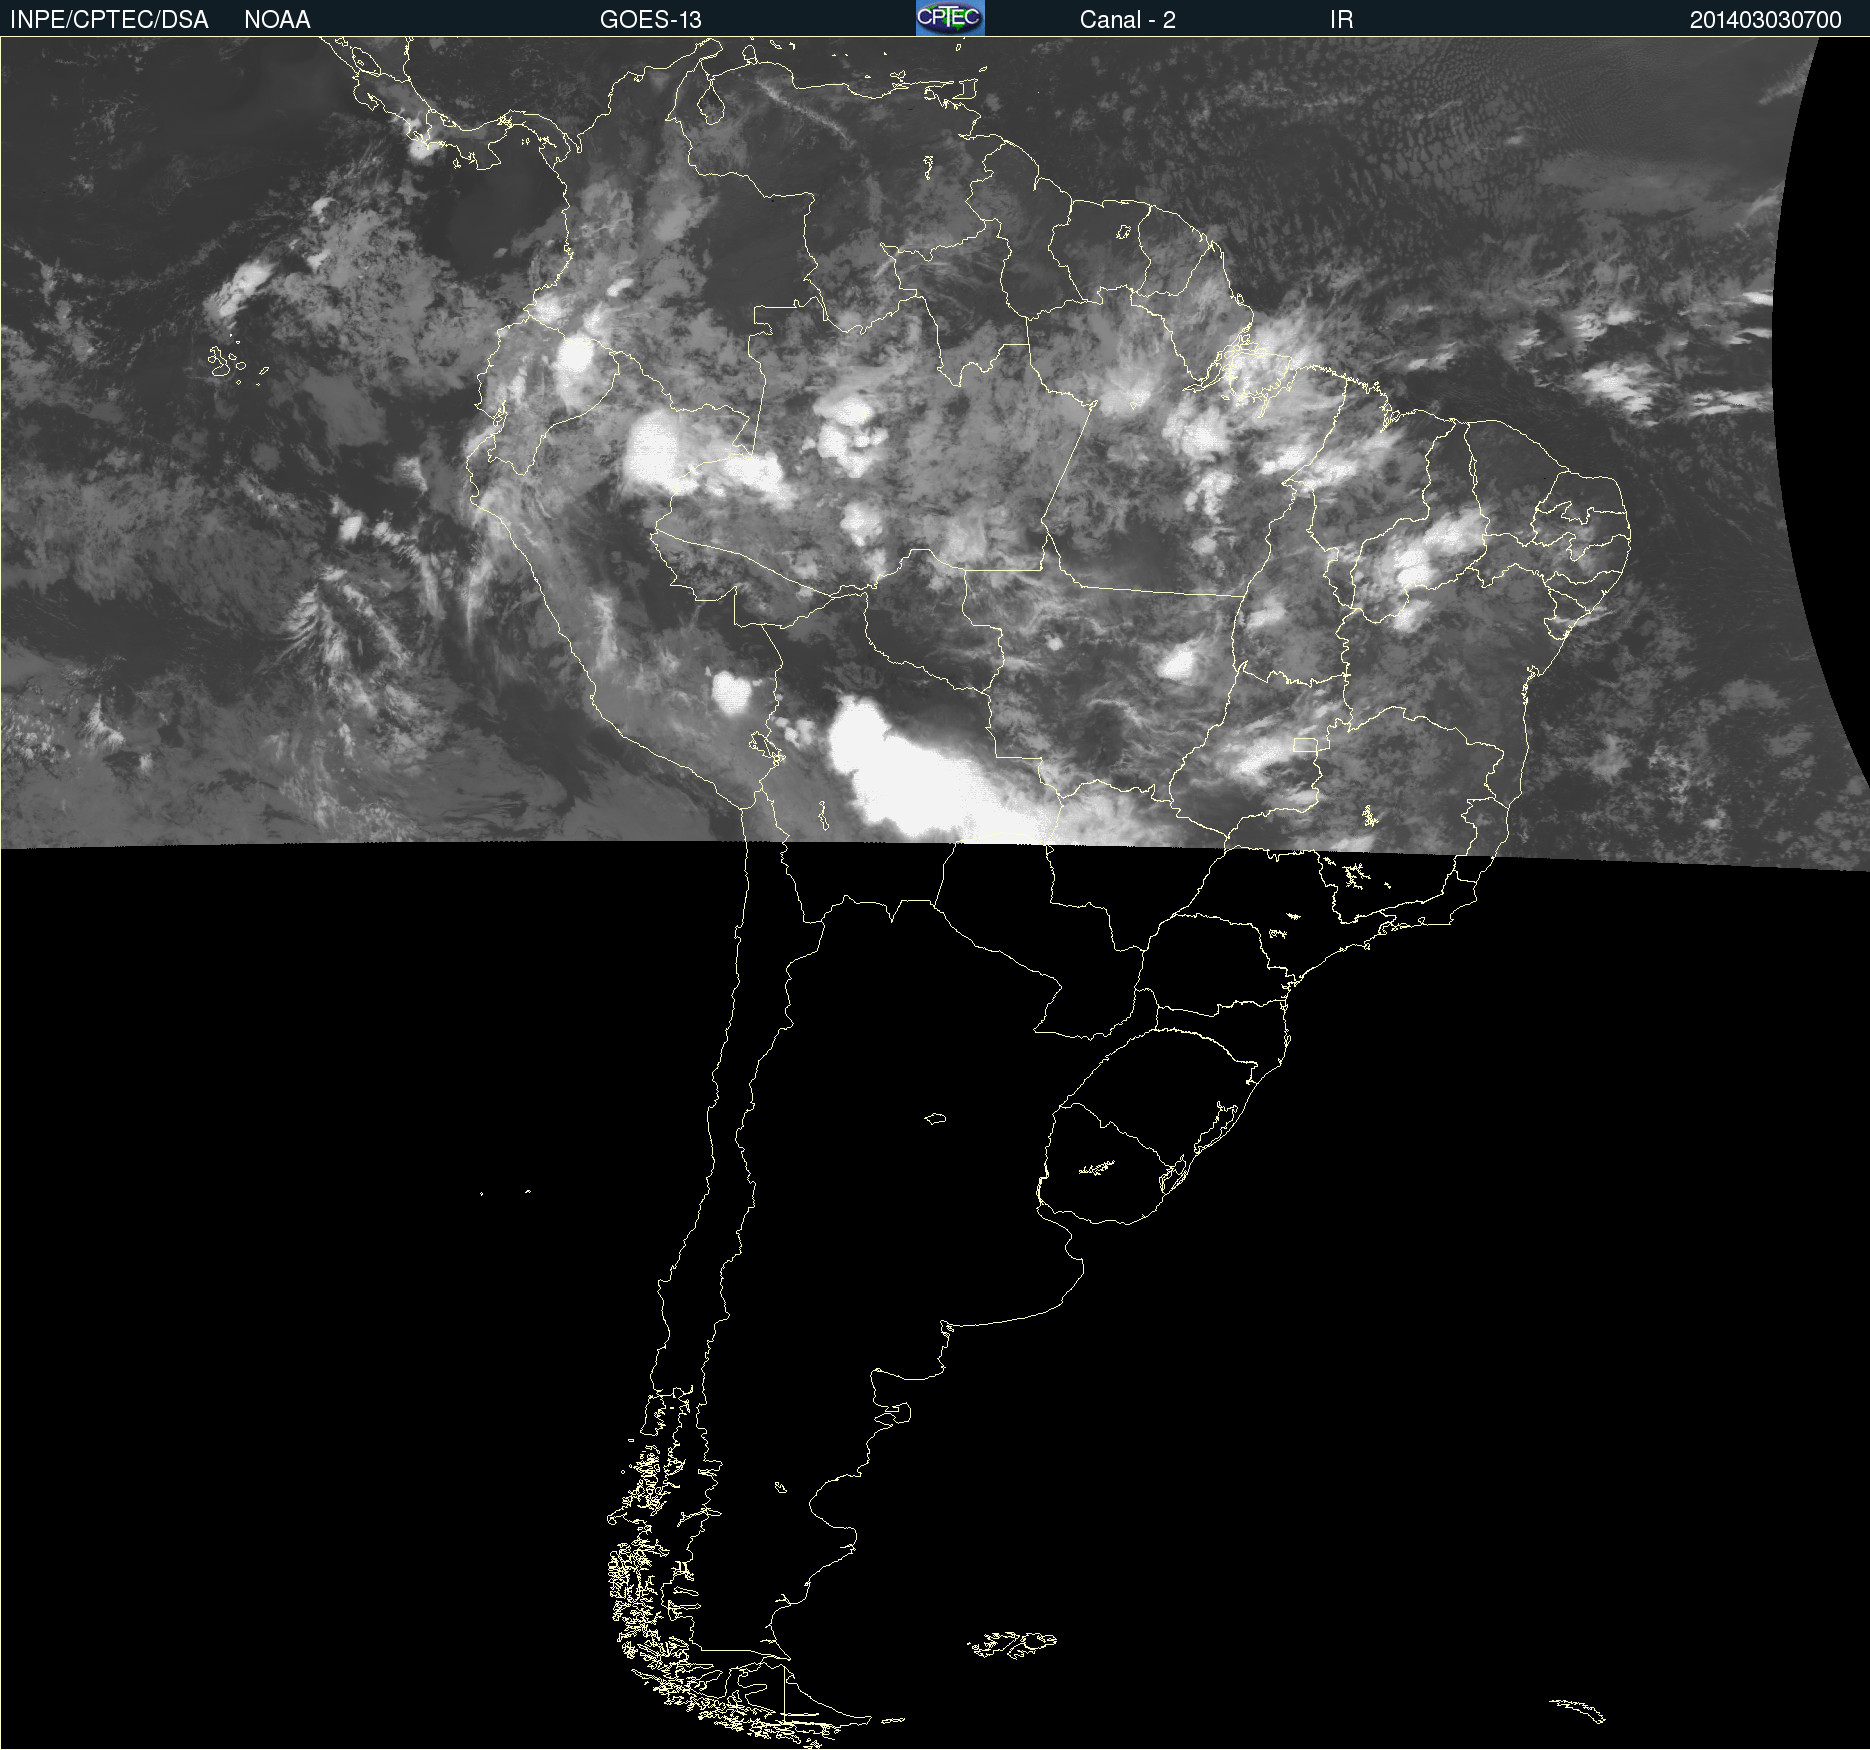Click the Canal - 2 channel label

click(x=1128, y=20)
